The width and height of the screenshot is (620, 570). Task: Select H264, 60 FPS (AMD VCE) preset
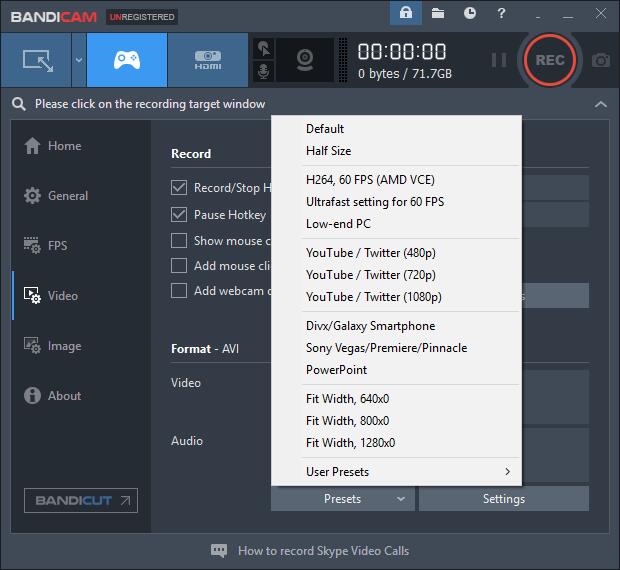(397, 180)
